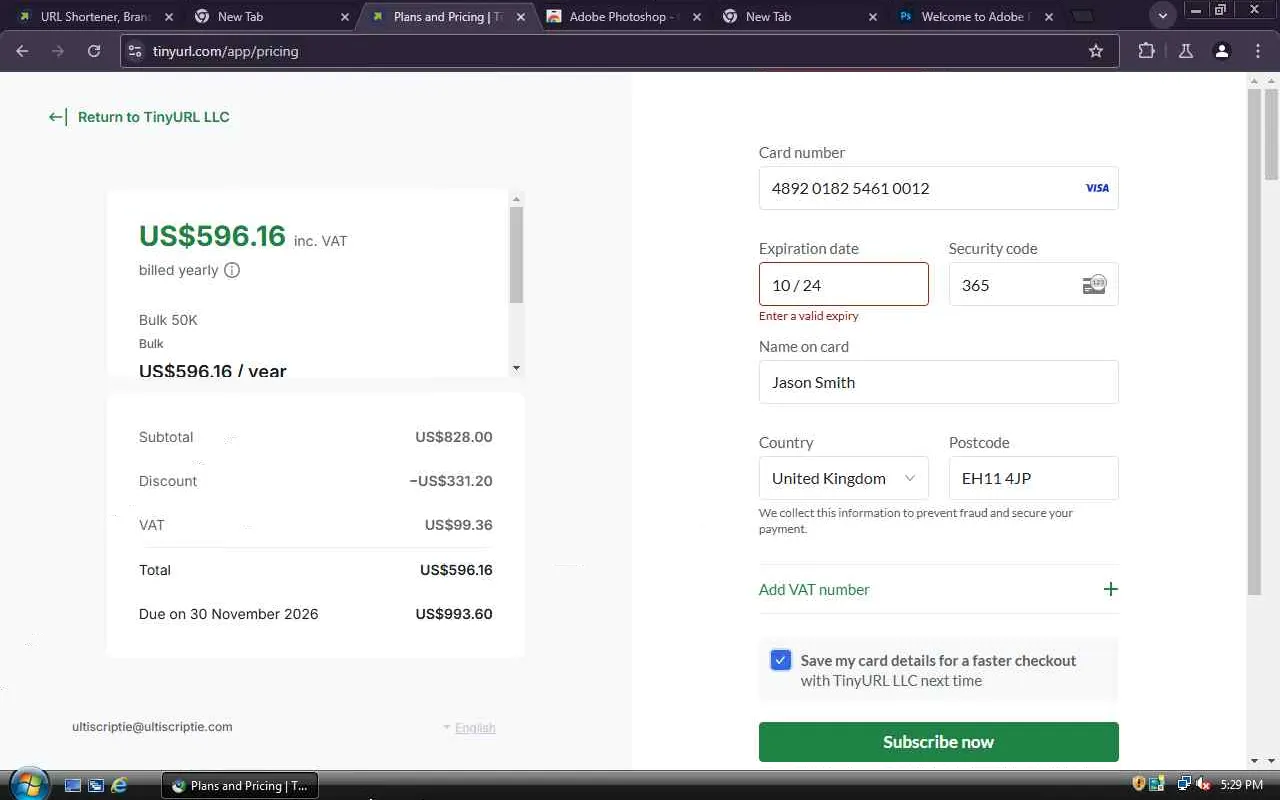Click the Bulk 50K plan name
Screen dimensions: 1280x800
[x=168, y=320]
